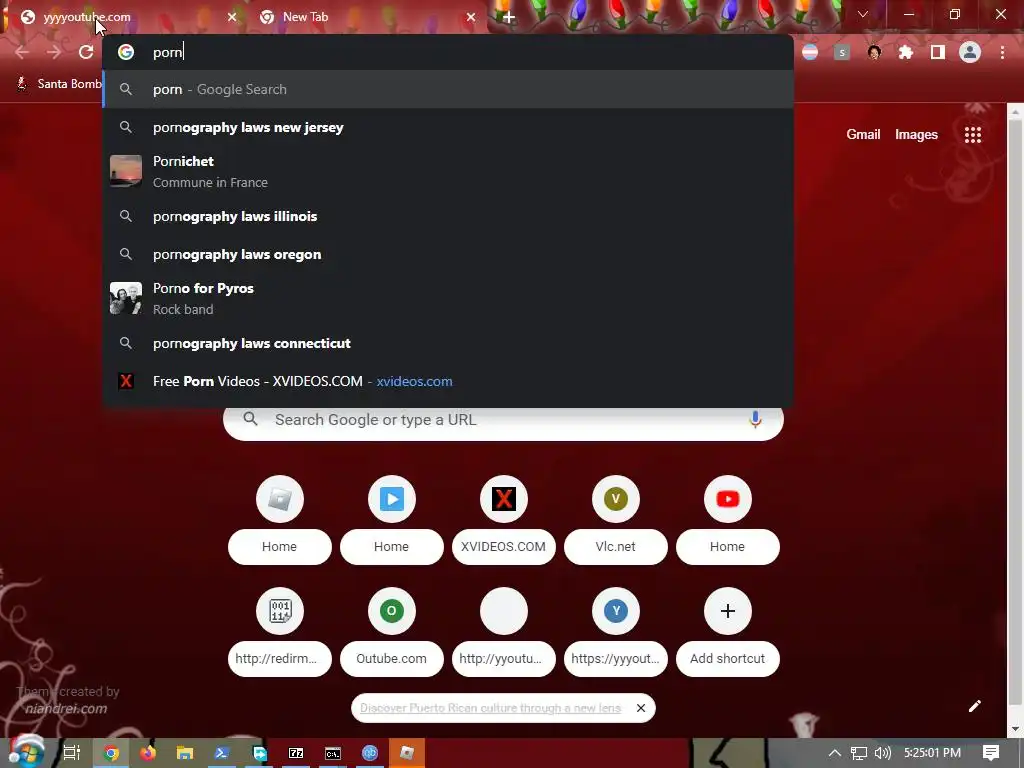1024x768 pixels.
Task: Open the Chrome three-dot menu
Action: pyautogui.click(x=1002, y=52)
